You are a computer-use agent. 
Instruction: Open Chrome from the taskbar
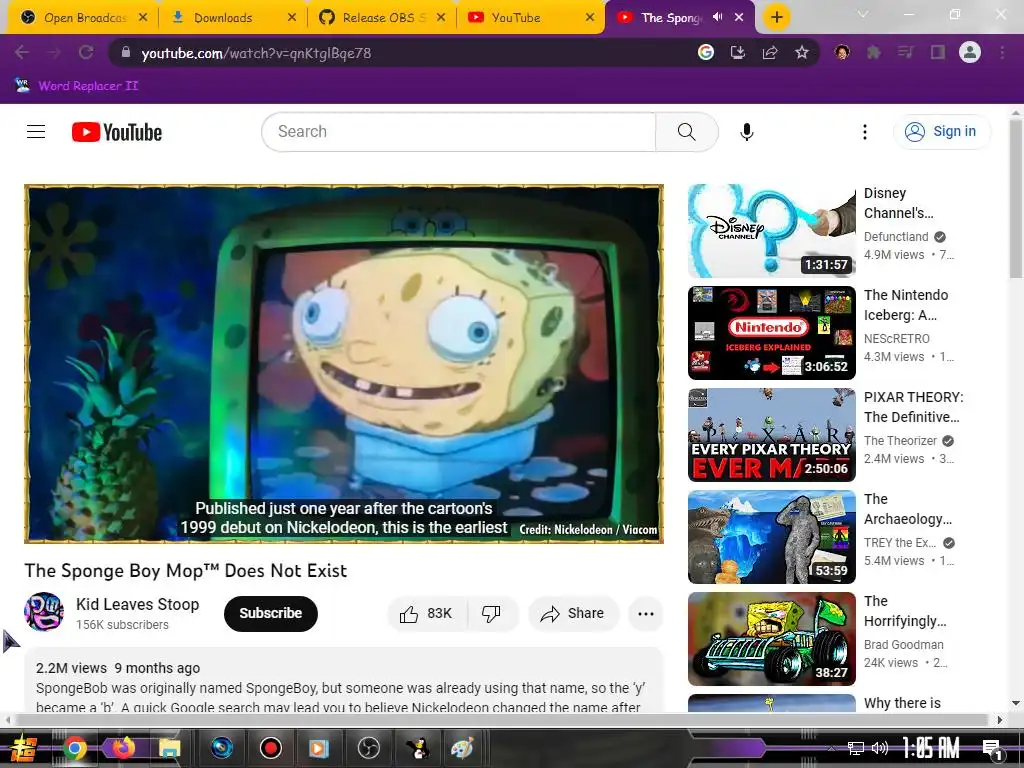click(75, 748)
